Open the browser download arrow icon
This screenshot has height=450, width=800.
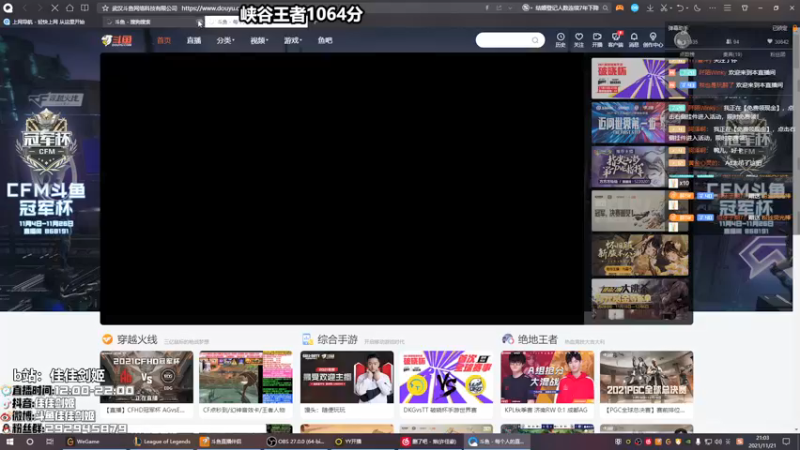[650, 8]
